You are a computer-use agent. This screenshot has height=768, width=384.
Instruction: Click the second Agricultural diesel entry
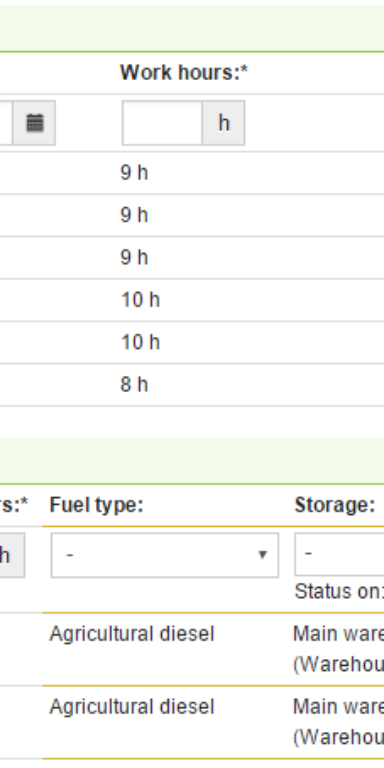tap(132, 707)
